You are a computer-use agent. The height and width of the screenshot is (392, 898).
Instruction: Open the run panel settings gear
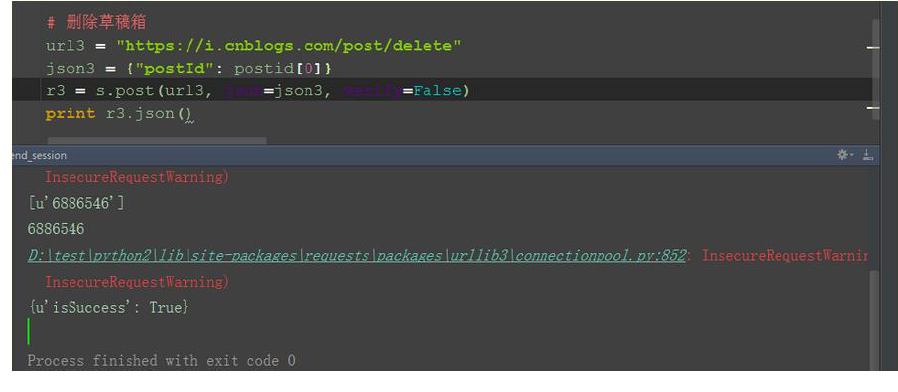[x=844, y=155]
